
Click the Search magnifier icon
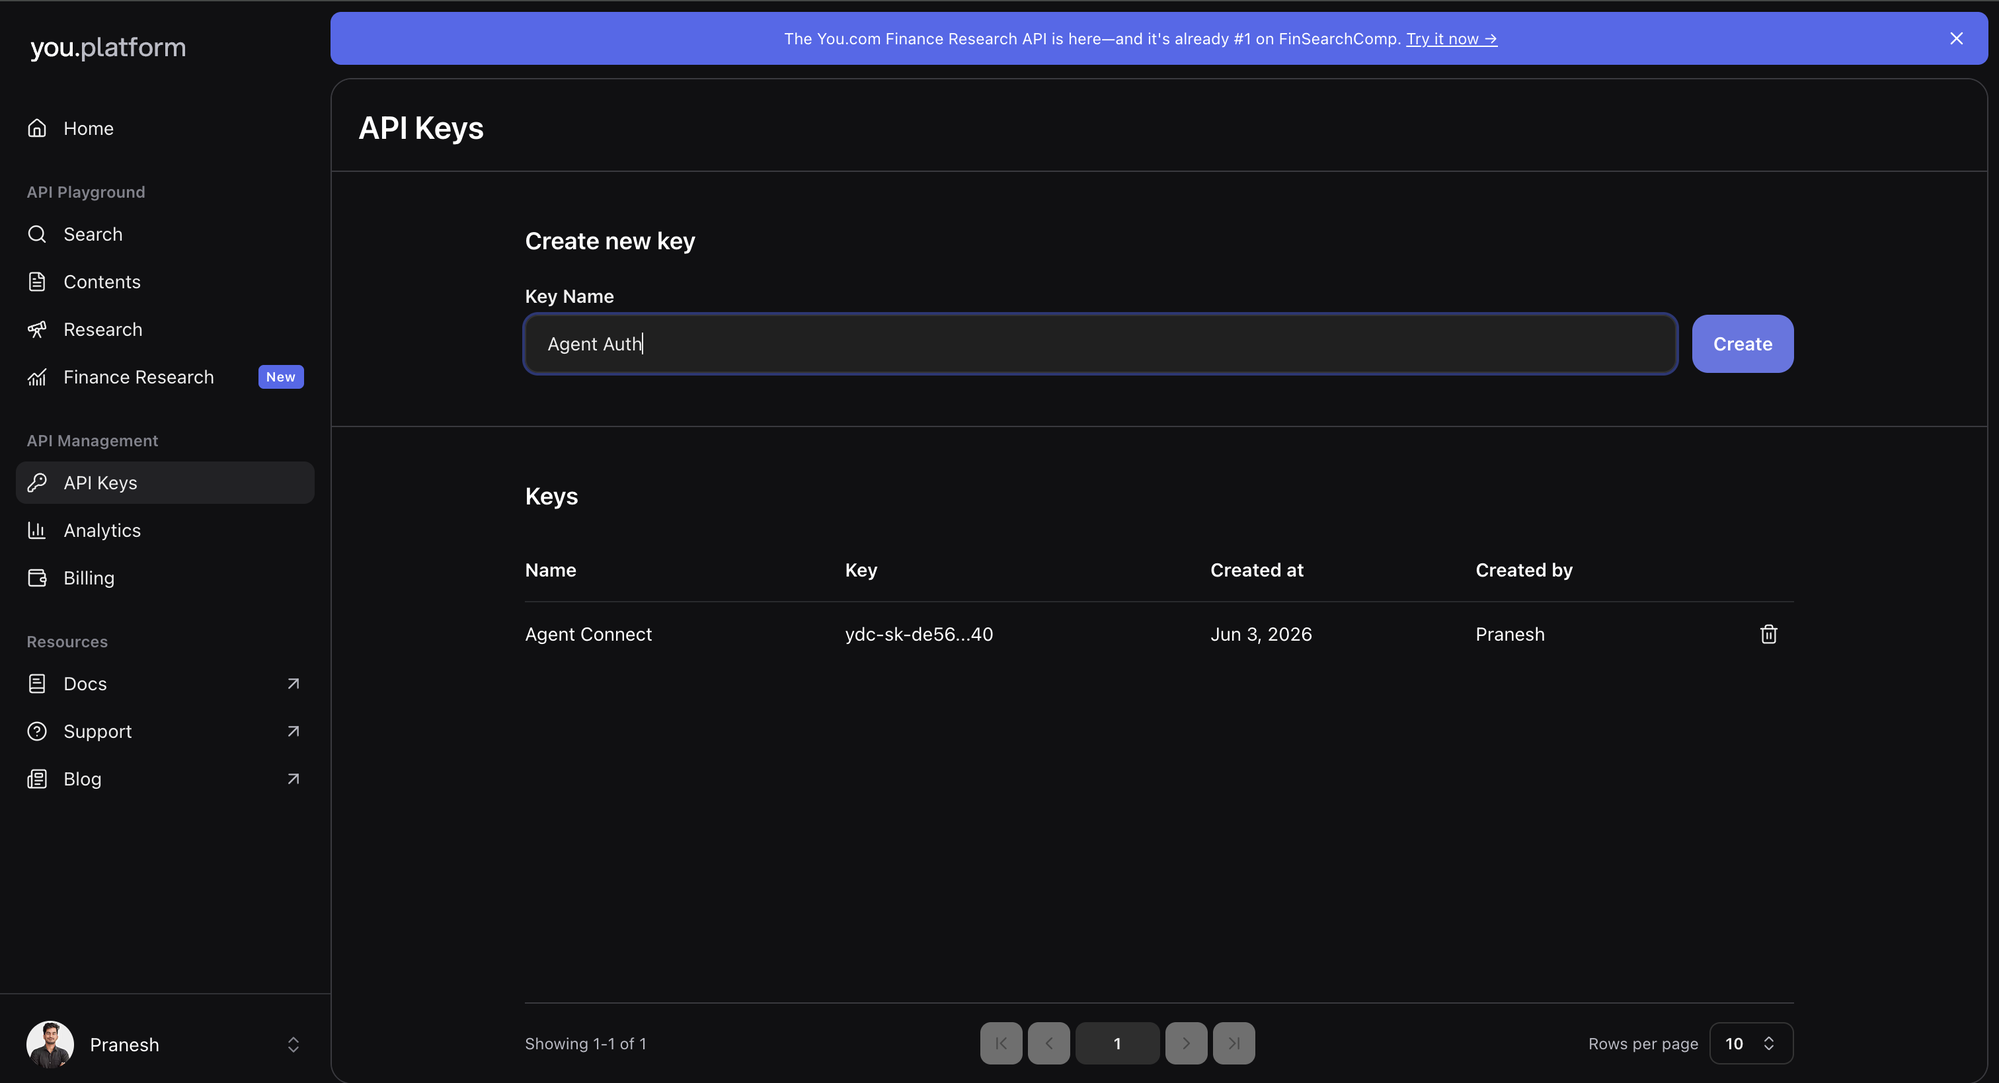coord(37,234)
